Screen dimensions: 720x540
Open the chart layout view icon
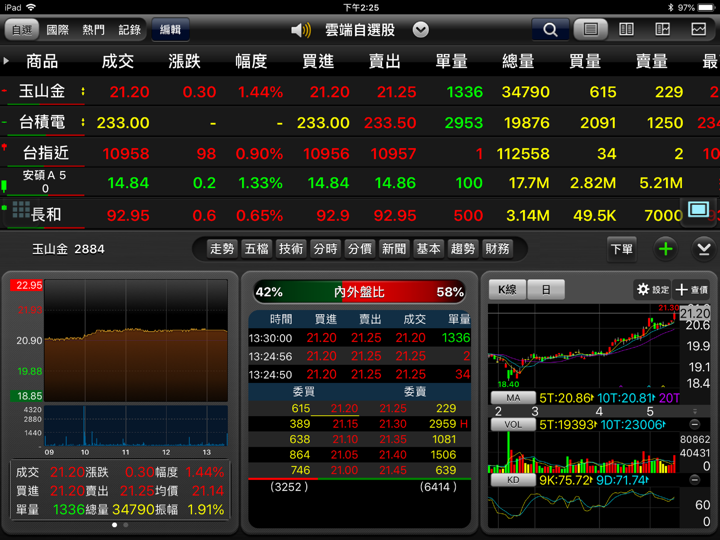pyautogui.click(x=698, y=30)
